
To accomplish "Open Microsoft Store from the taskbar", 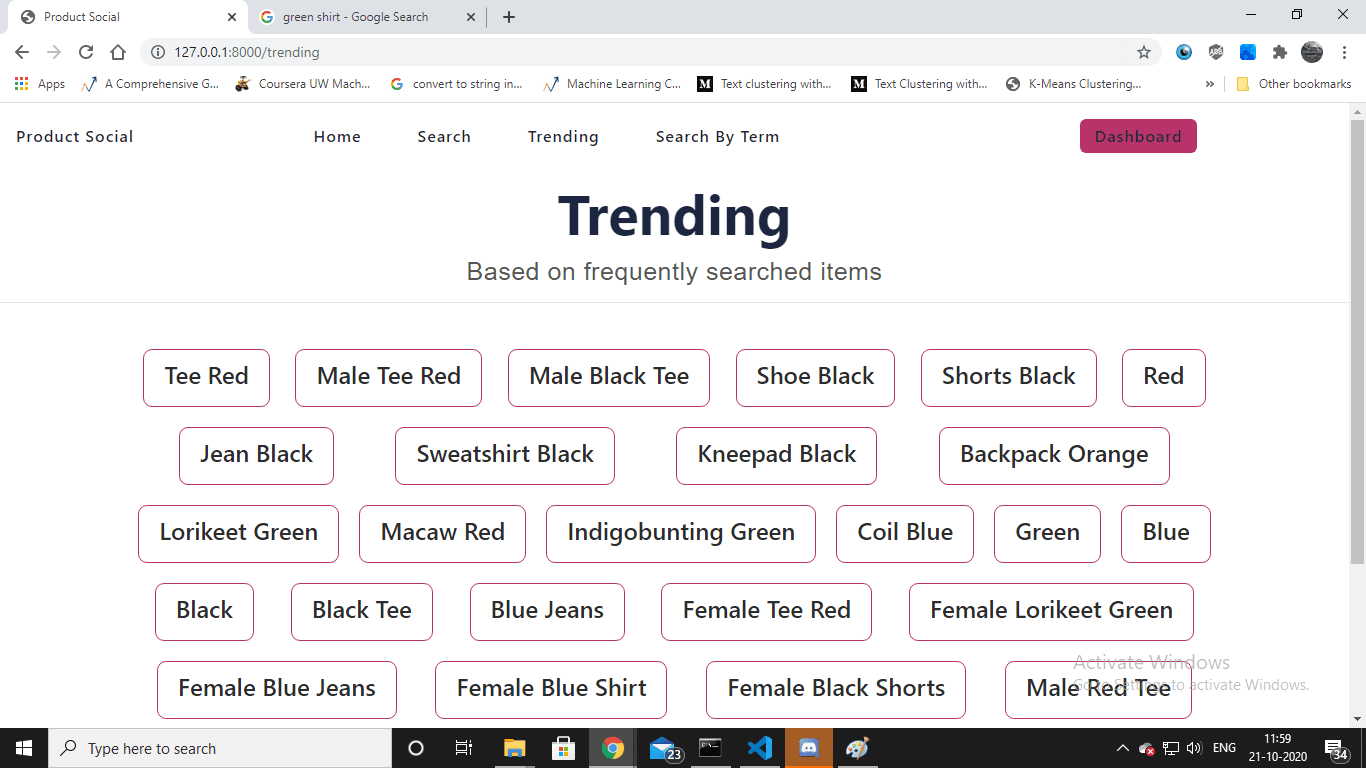I will [x=563, y=748].
